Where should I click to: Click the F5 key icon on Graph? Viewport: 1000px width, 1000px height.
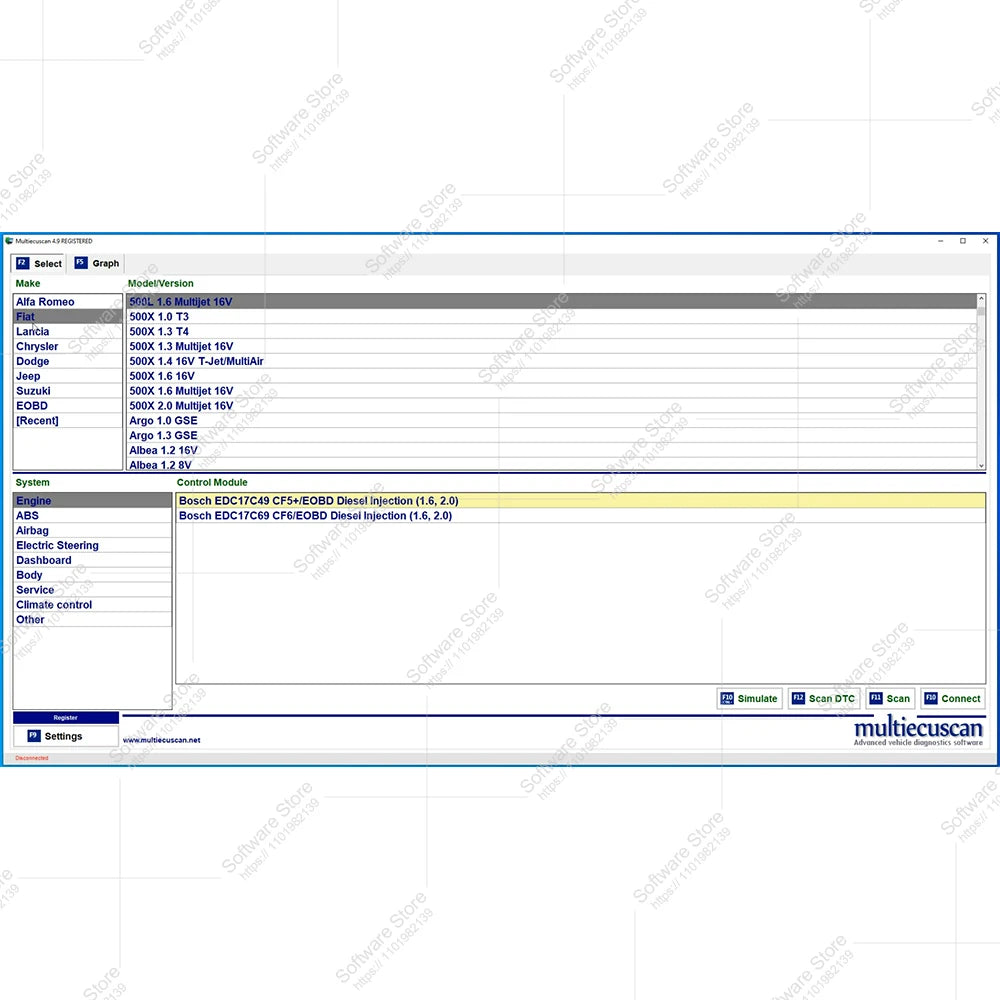pos(81,263)
